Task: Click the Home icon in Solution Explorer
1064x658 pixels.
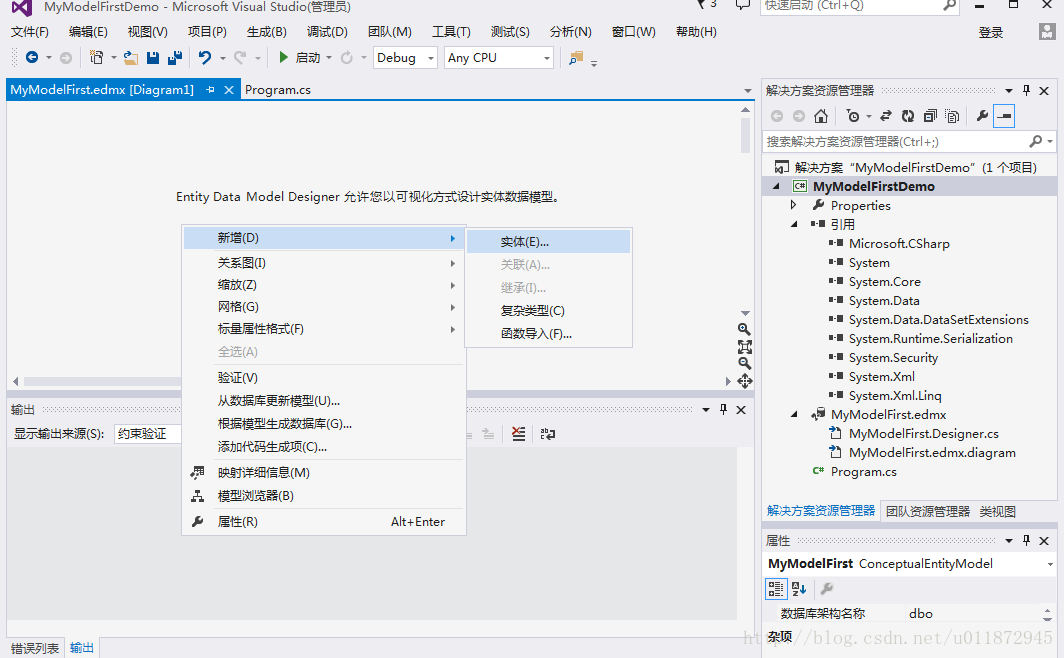Action: point(821,116)
